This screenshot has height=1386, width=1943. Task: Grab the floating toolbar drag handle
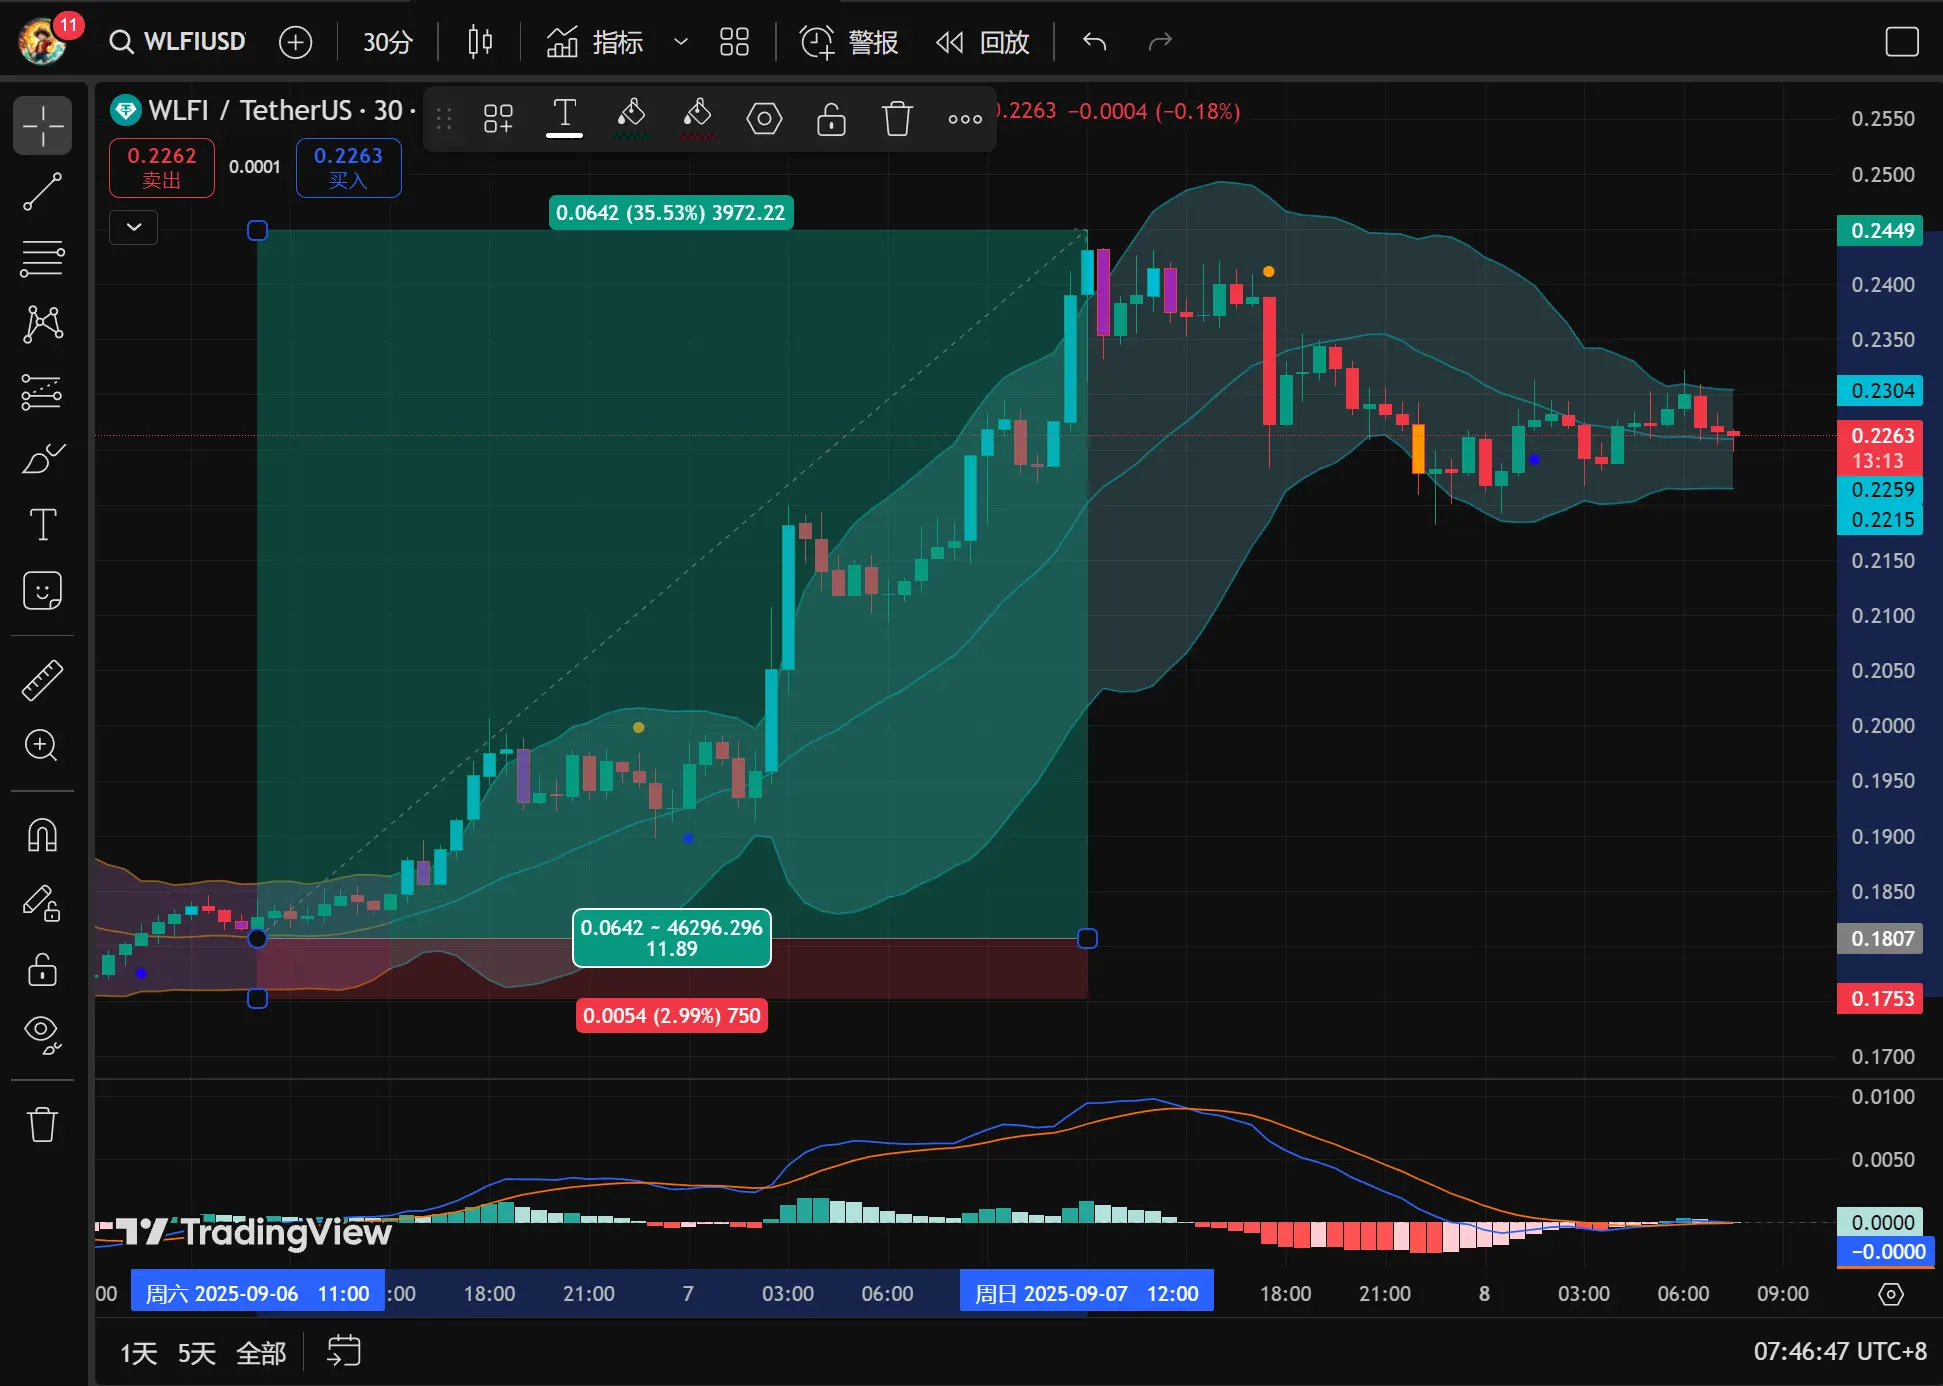pos(444,119)
